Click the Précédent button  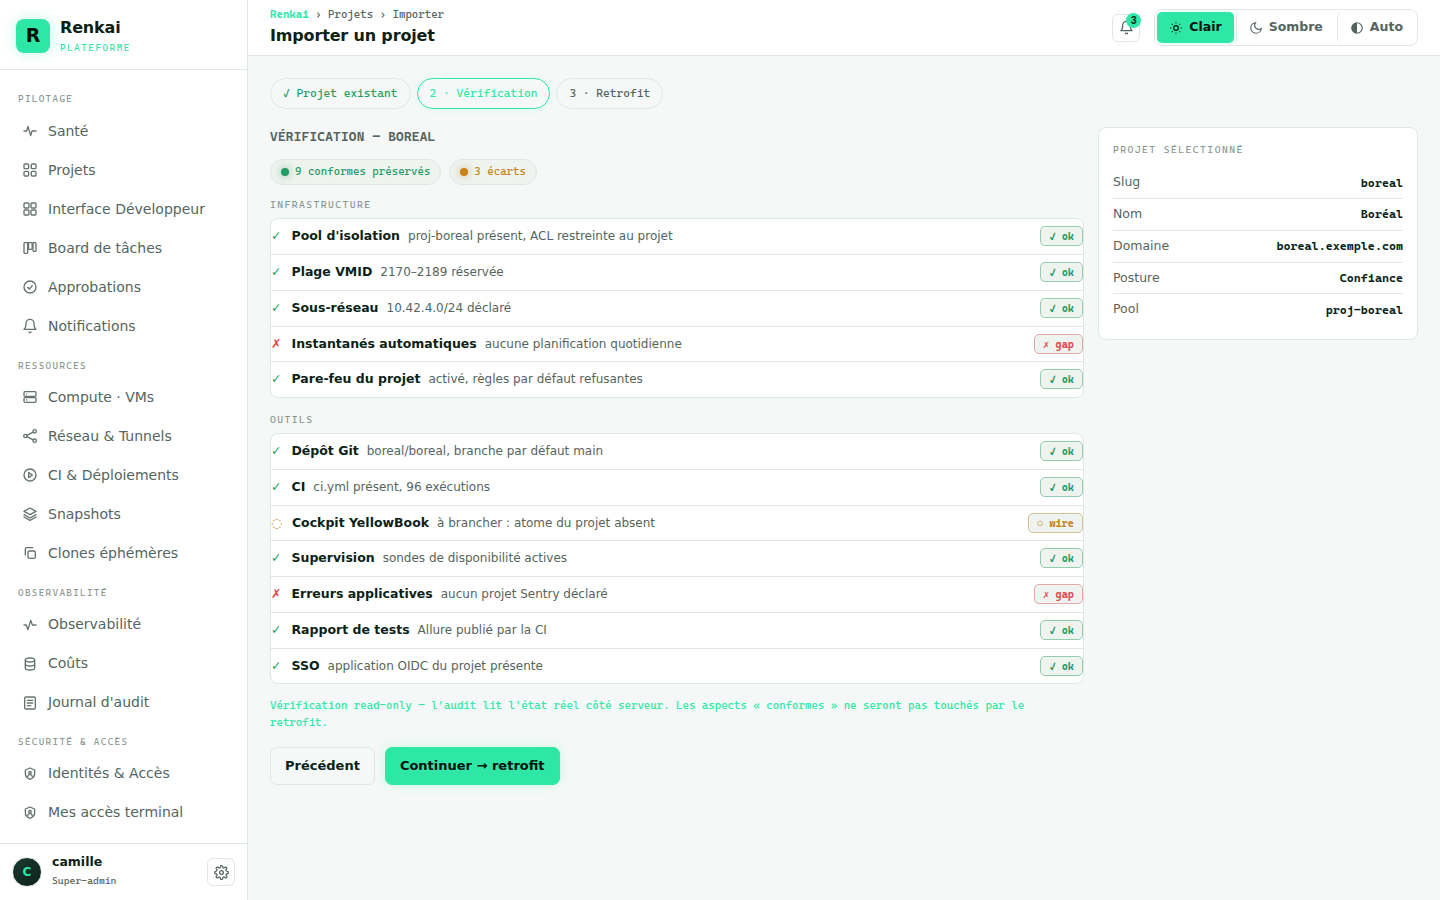coord(322,766)
